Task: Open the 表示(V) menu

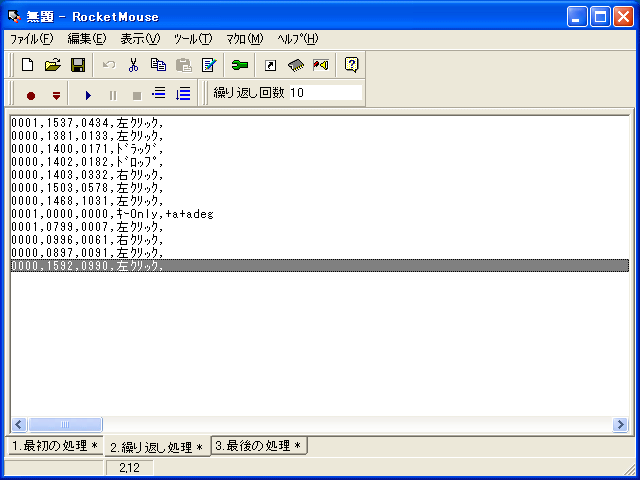Action: tap(140, 39)
